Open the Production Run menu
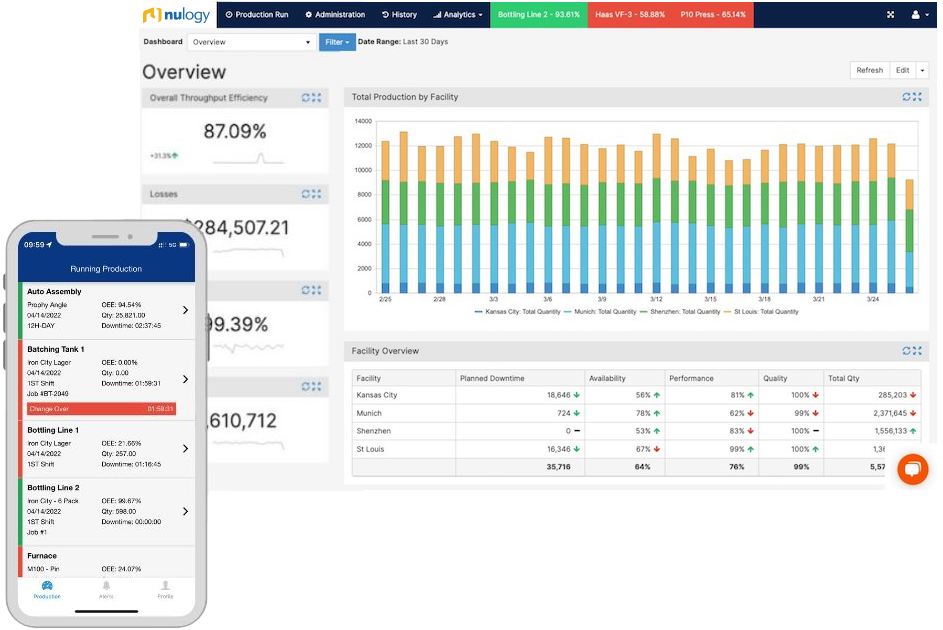This screenshot has width=943, height=630. [257, 15]
